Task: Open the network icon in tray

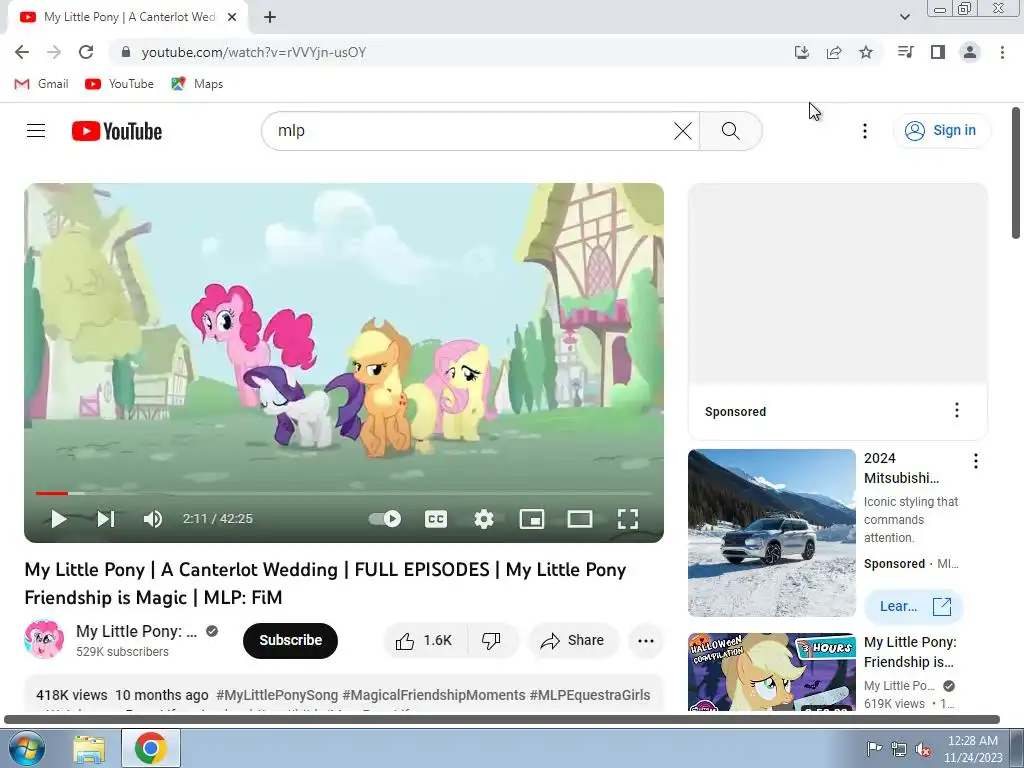Action: [899, 749]
